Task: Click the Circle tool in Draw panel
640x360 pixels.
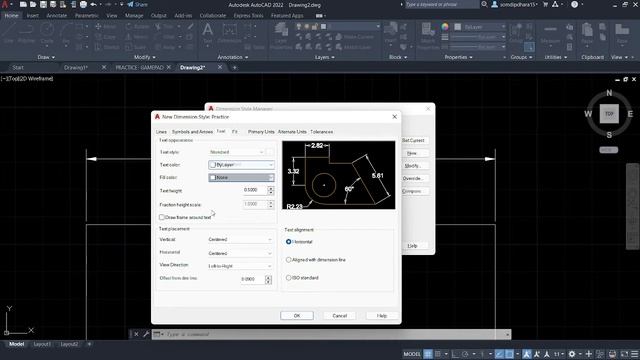Action: [47, 33]
